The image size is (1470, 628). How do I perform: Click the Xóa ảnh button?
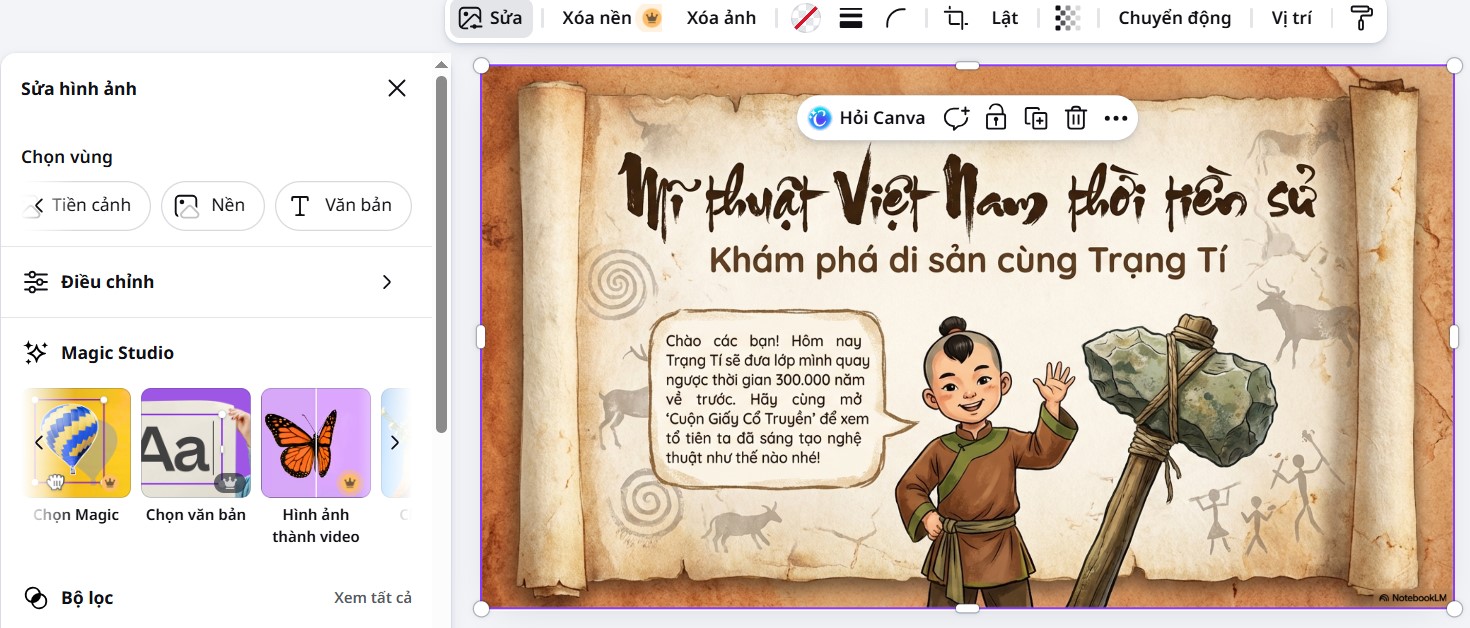click(722, 17)
